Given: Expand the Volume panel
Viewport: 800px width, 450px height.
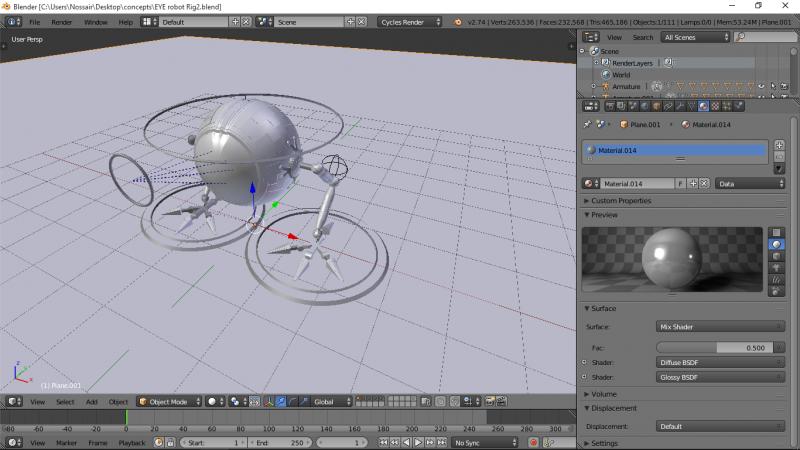Looking at the screenshot, I should click(x=605, y=394).
